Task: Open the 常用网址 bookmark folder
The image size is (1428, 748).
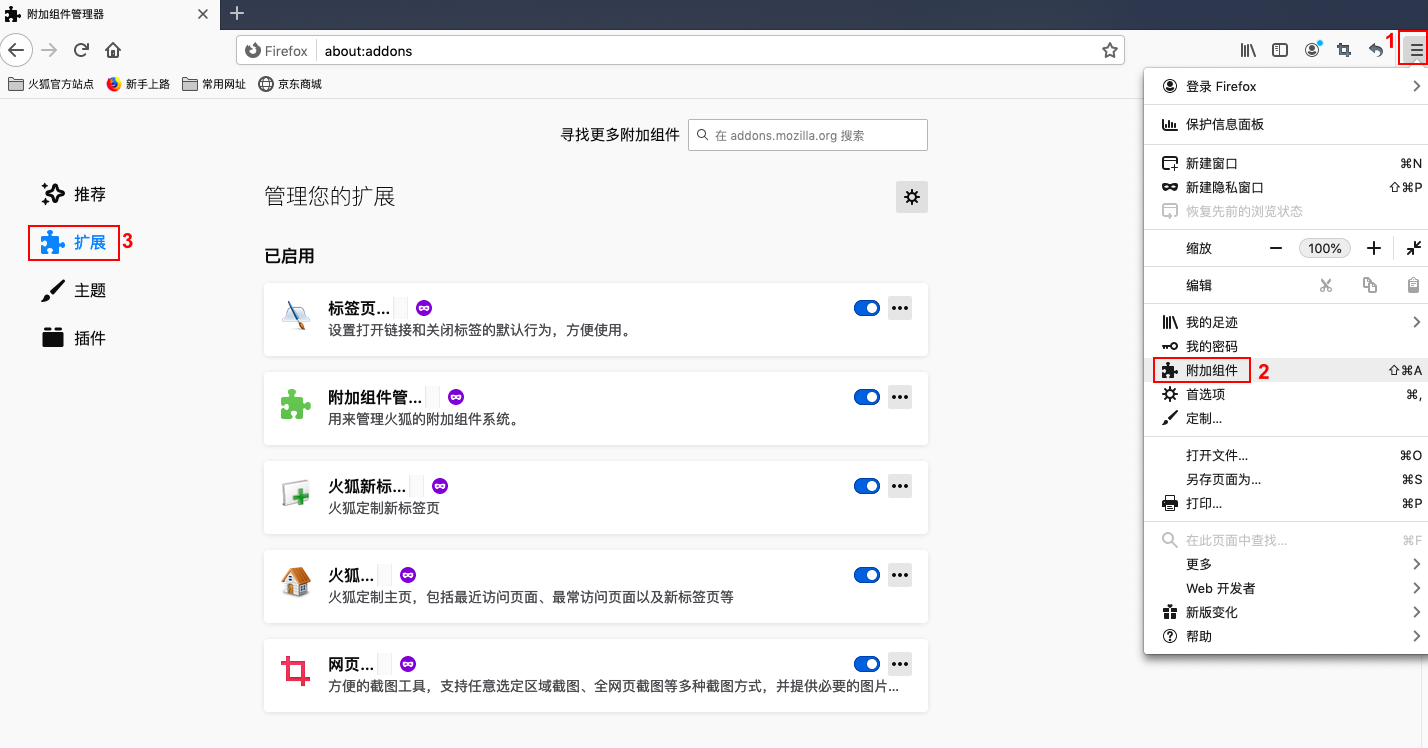Action: tap(214, 84)
